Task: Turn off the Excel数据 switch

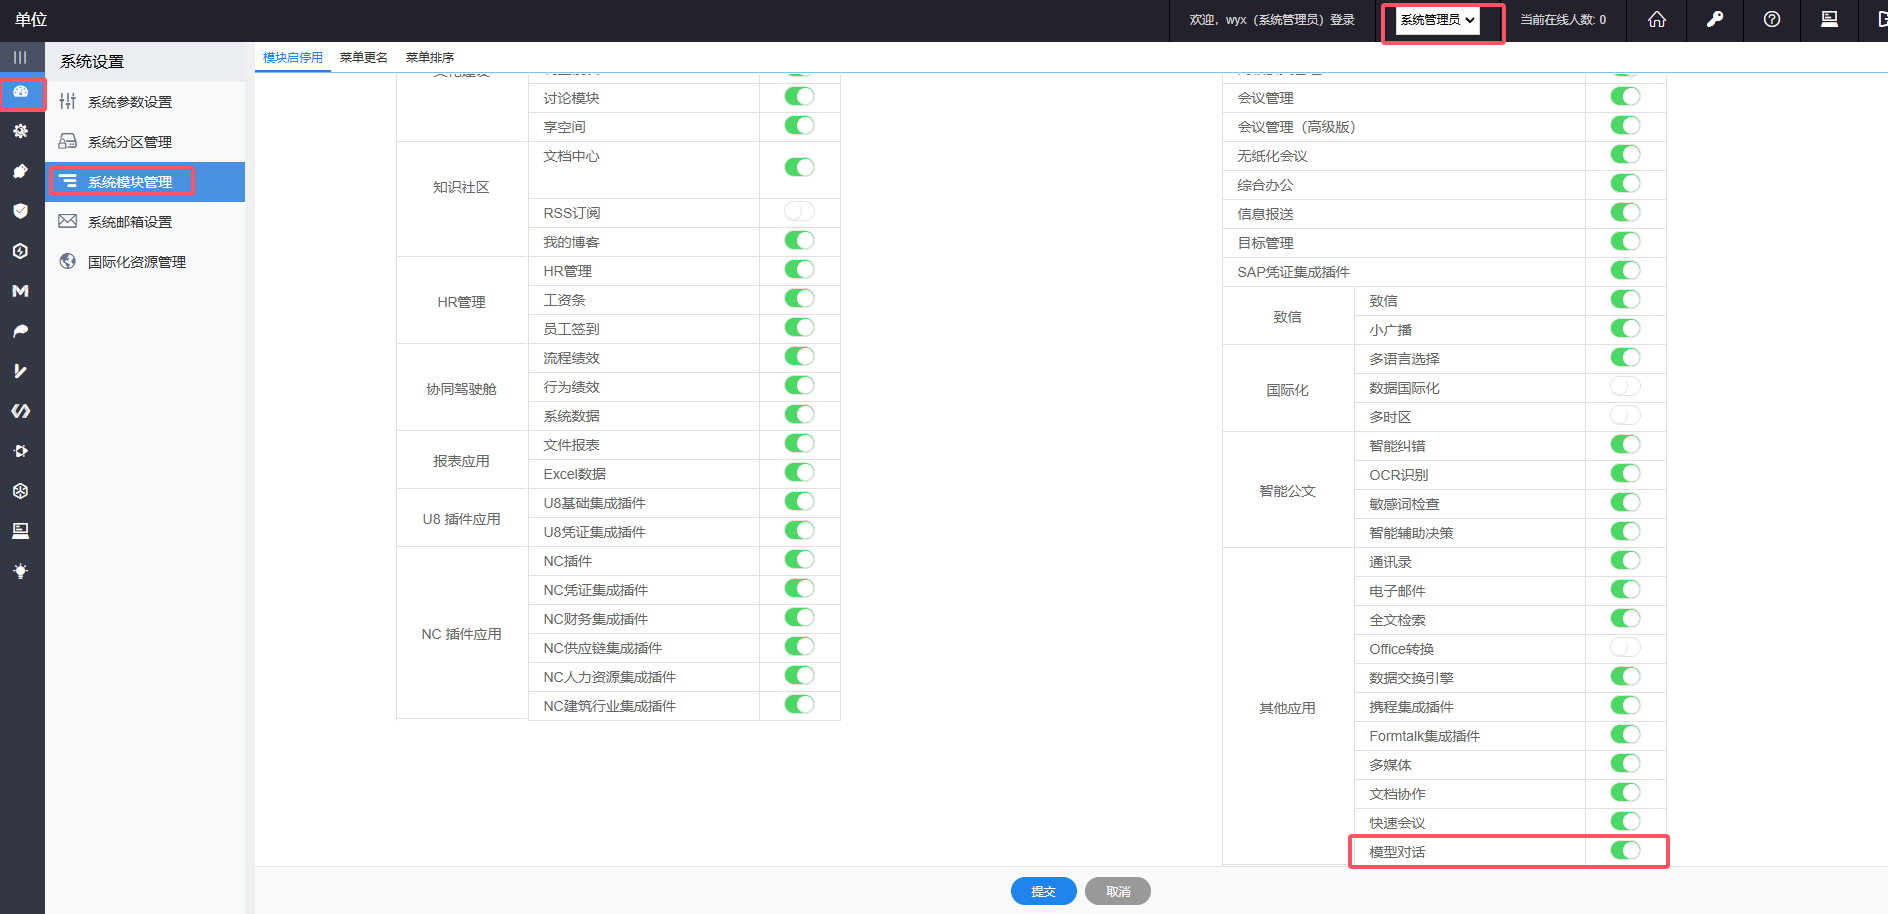Action: 799,472
